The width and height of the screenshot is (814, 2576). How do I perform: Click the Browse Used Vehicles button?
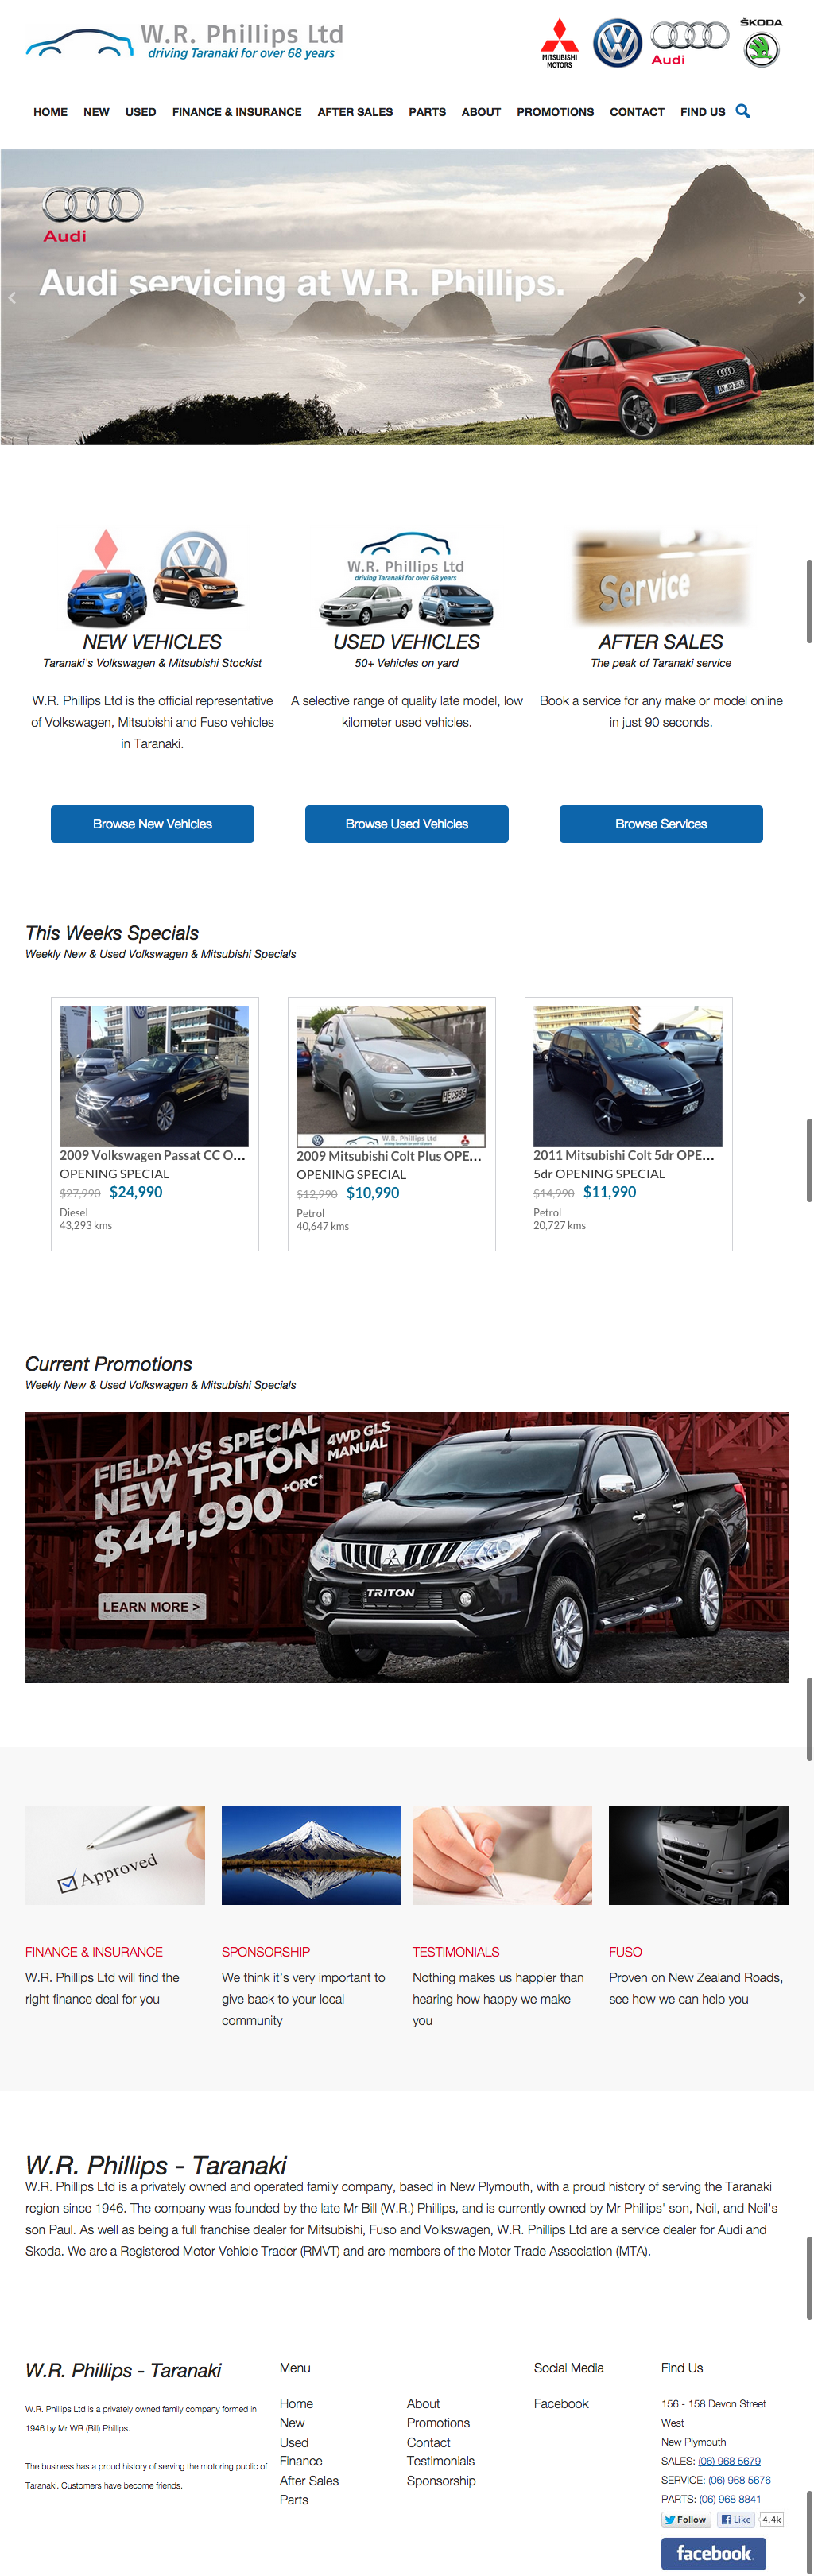(406, 824)
